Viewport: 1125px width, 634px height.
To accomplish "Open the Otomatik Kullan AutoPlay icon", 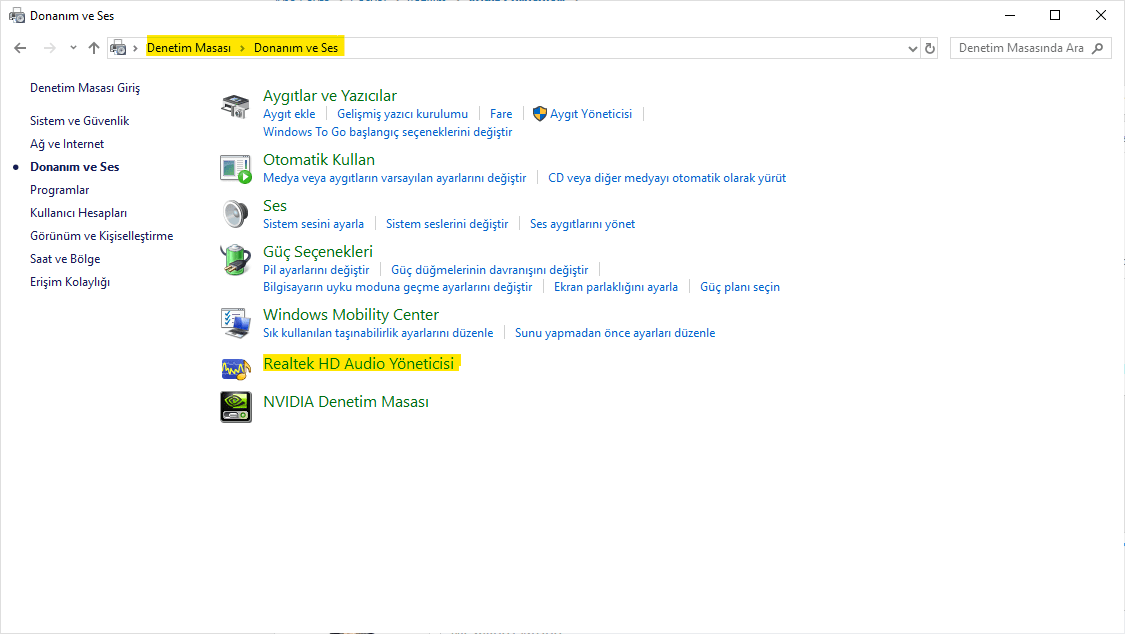I will [235, 169].
